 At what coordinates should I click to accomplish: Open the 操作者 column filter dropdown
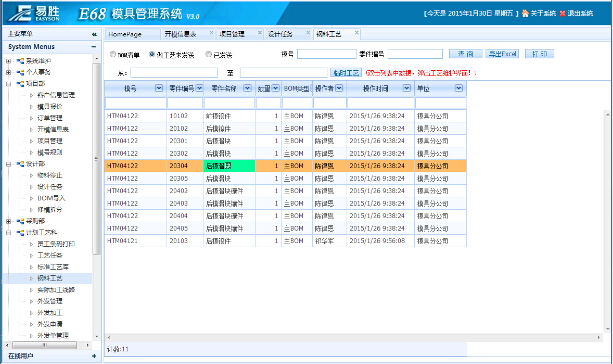point(339,88)
